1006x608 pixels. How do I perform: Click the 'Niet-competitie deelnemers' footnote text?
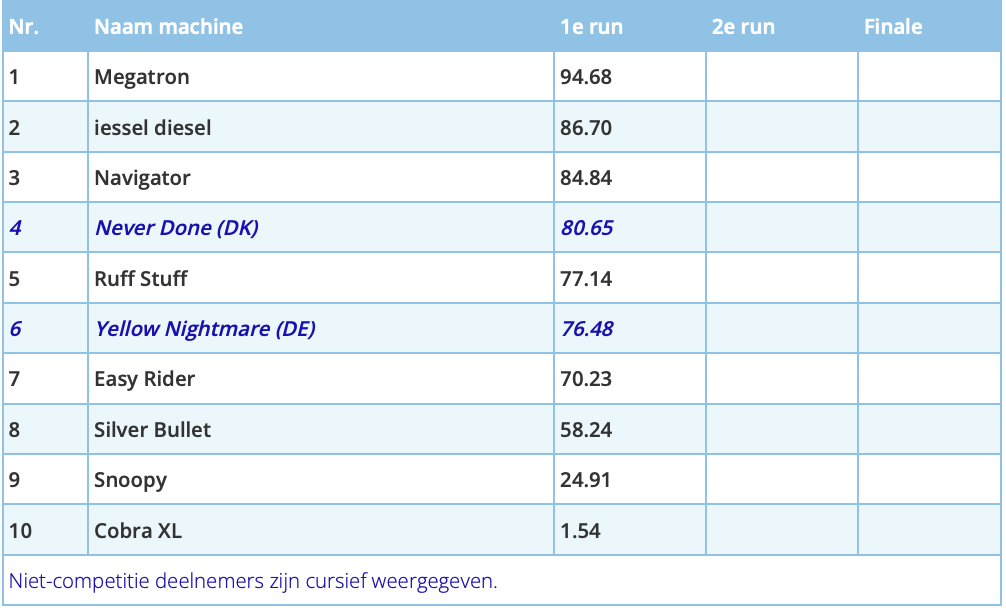253,581
